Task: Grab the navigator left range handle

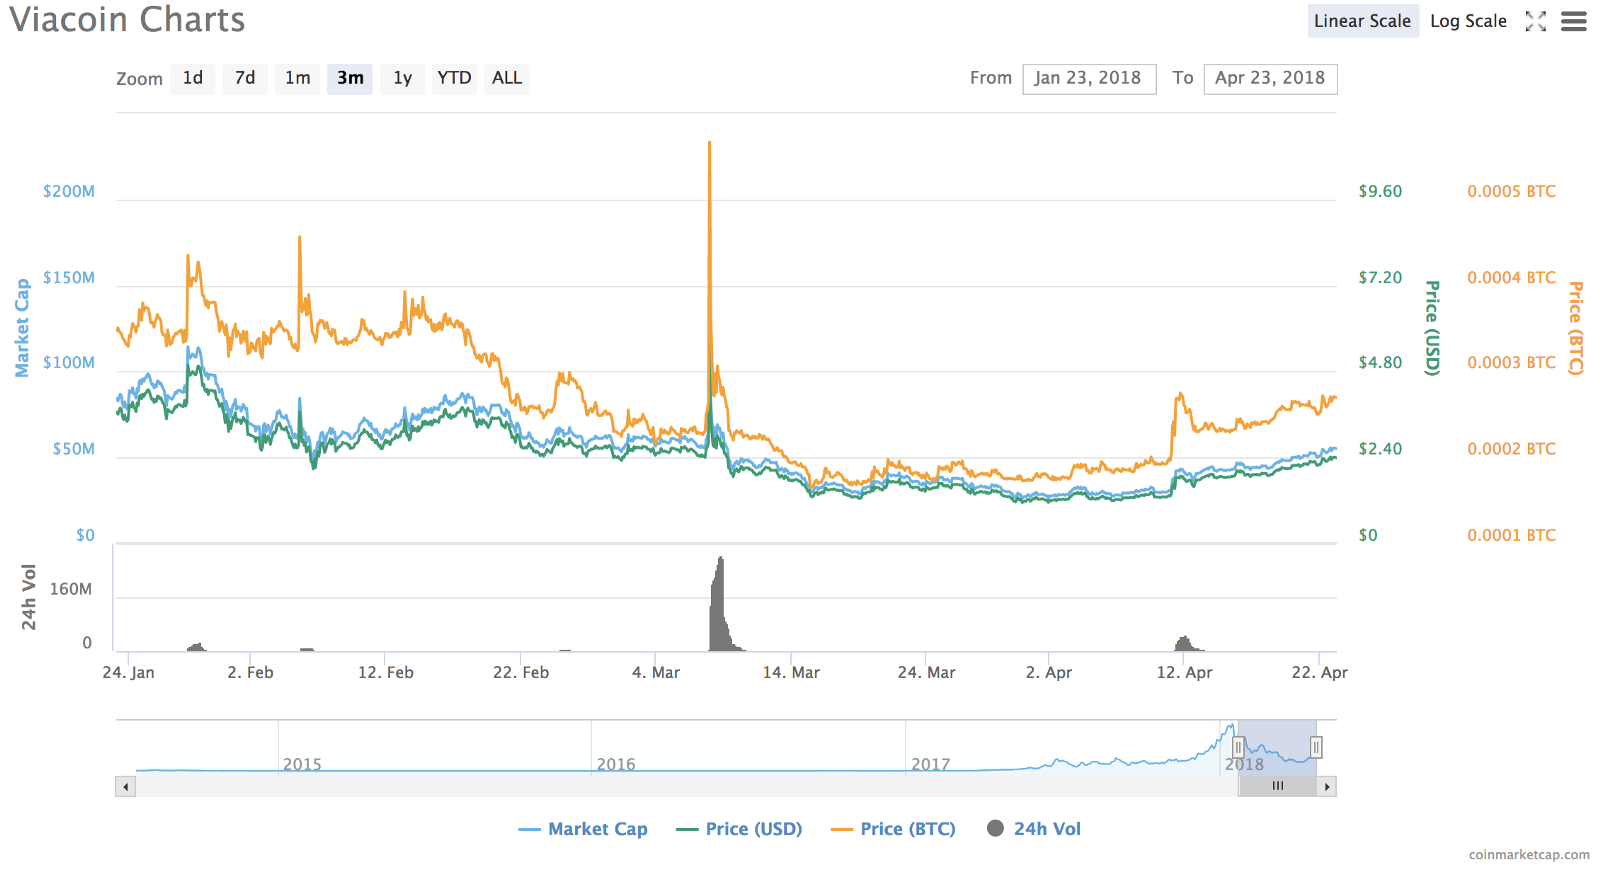Action: coord(1238,748)
